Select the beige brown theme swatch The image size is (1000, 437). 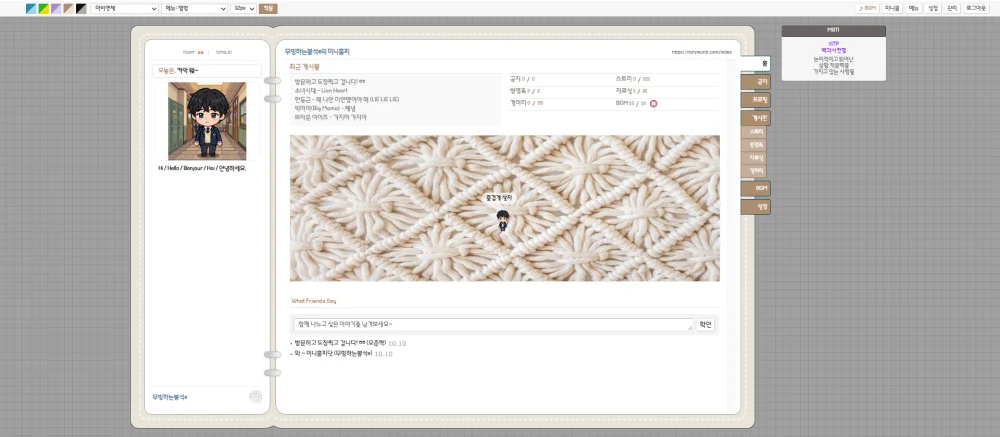[68, 9]
